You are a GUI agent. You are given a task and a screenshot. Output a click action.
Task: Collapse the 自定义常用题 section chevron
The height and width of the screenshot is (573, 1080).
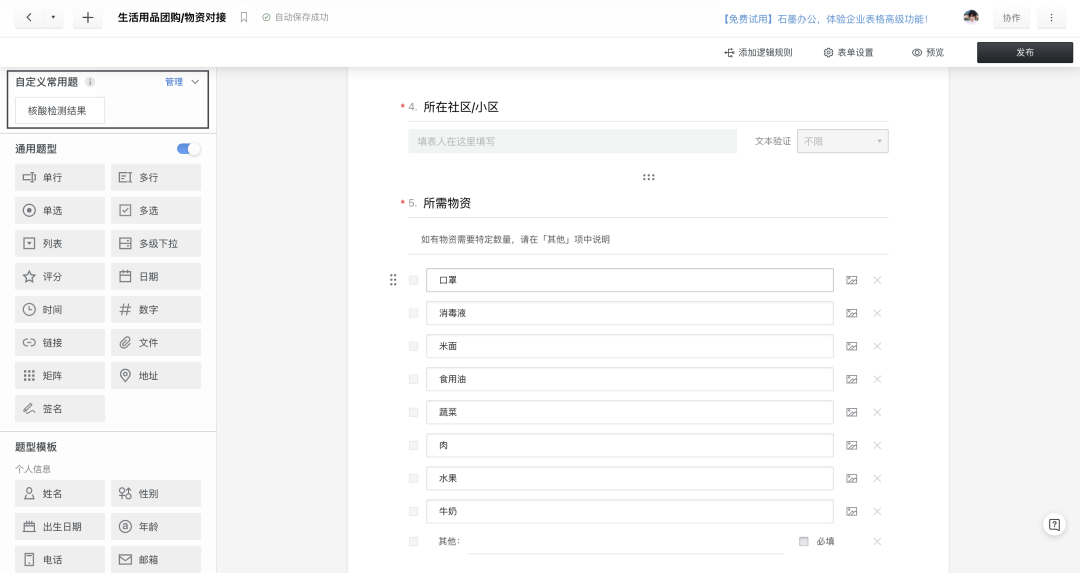[x=195, y=82]
